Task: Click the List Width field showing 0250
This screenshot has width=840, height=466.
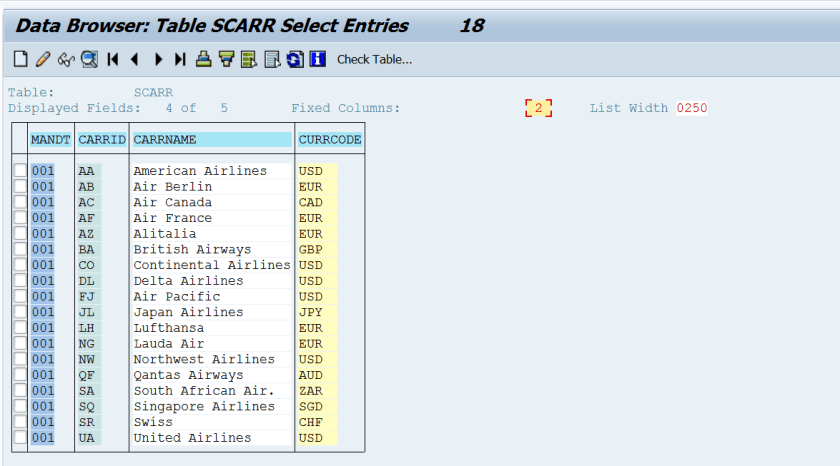Action: pyautogui.click(x=692, y=108)
